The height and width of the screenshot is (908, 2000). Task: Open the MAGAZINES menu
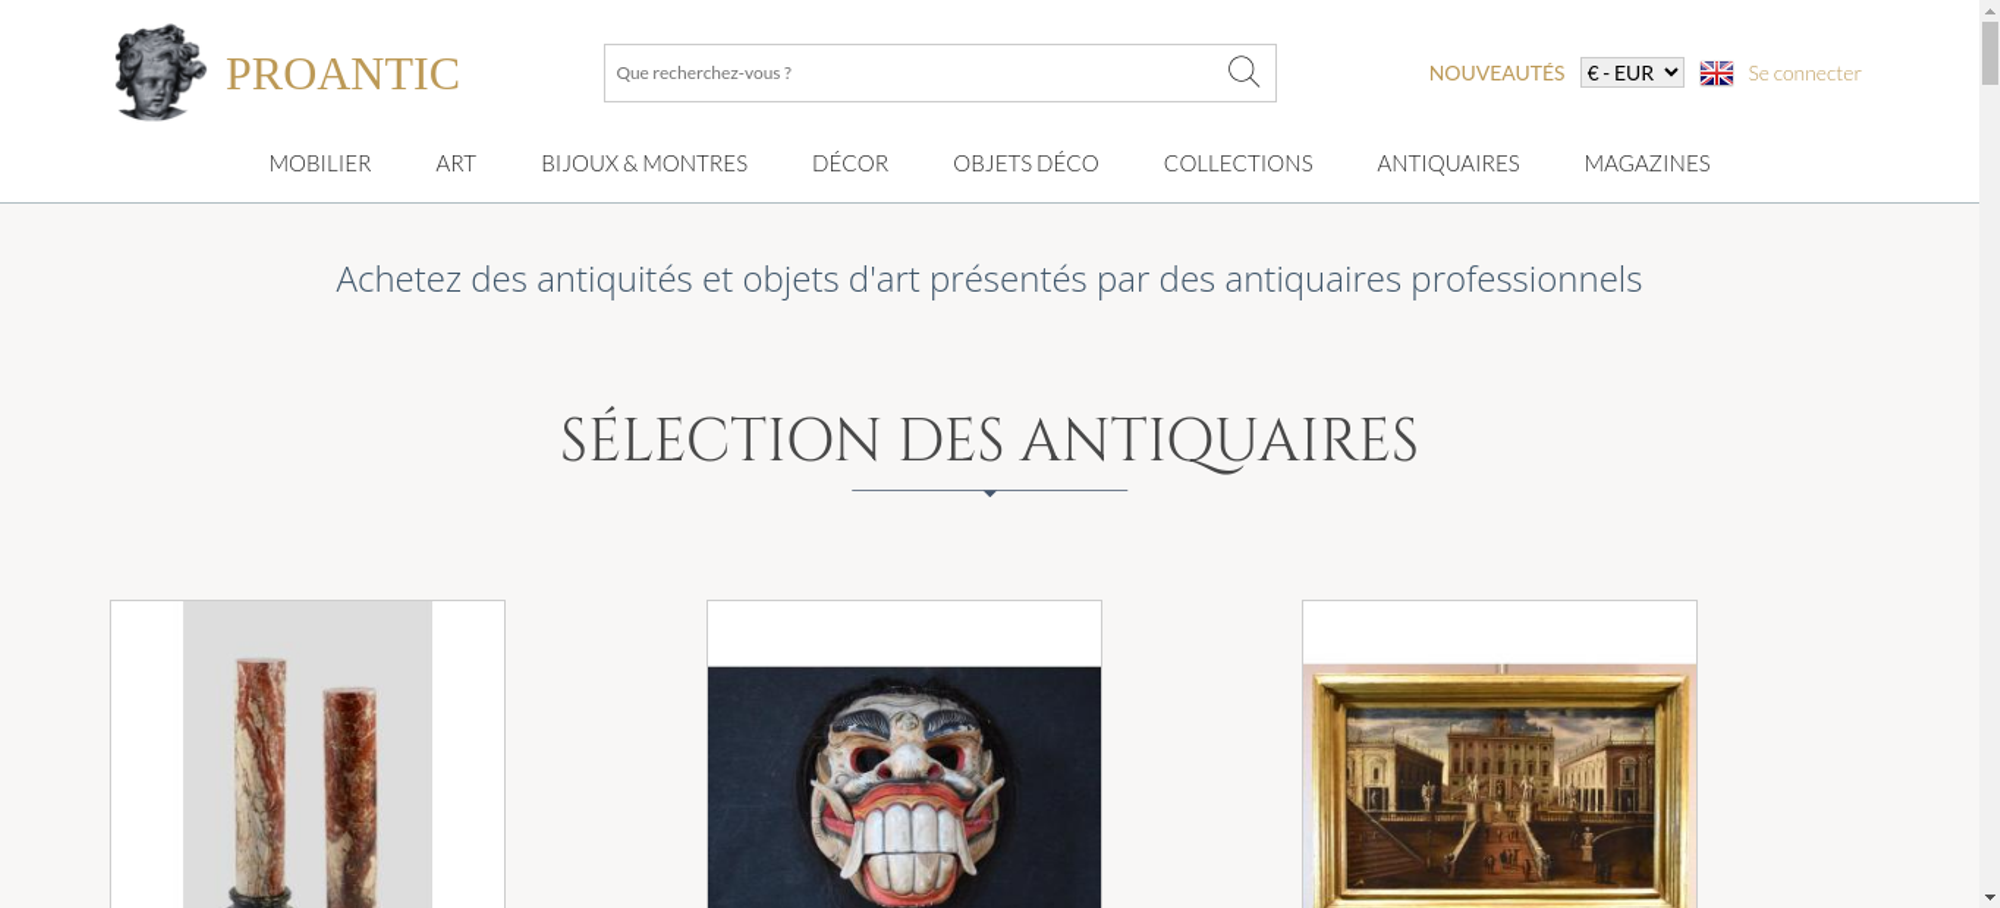pyautogui.click(x=1647, y=163)
